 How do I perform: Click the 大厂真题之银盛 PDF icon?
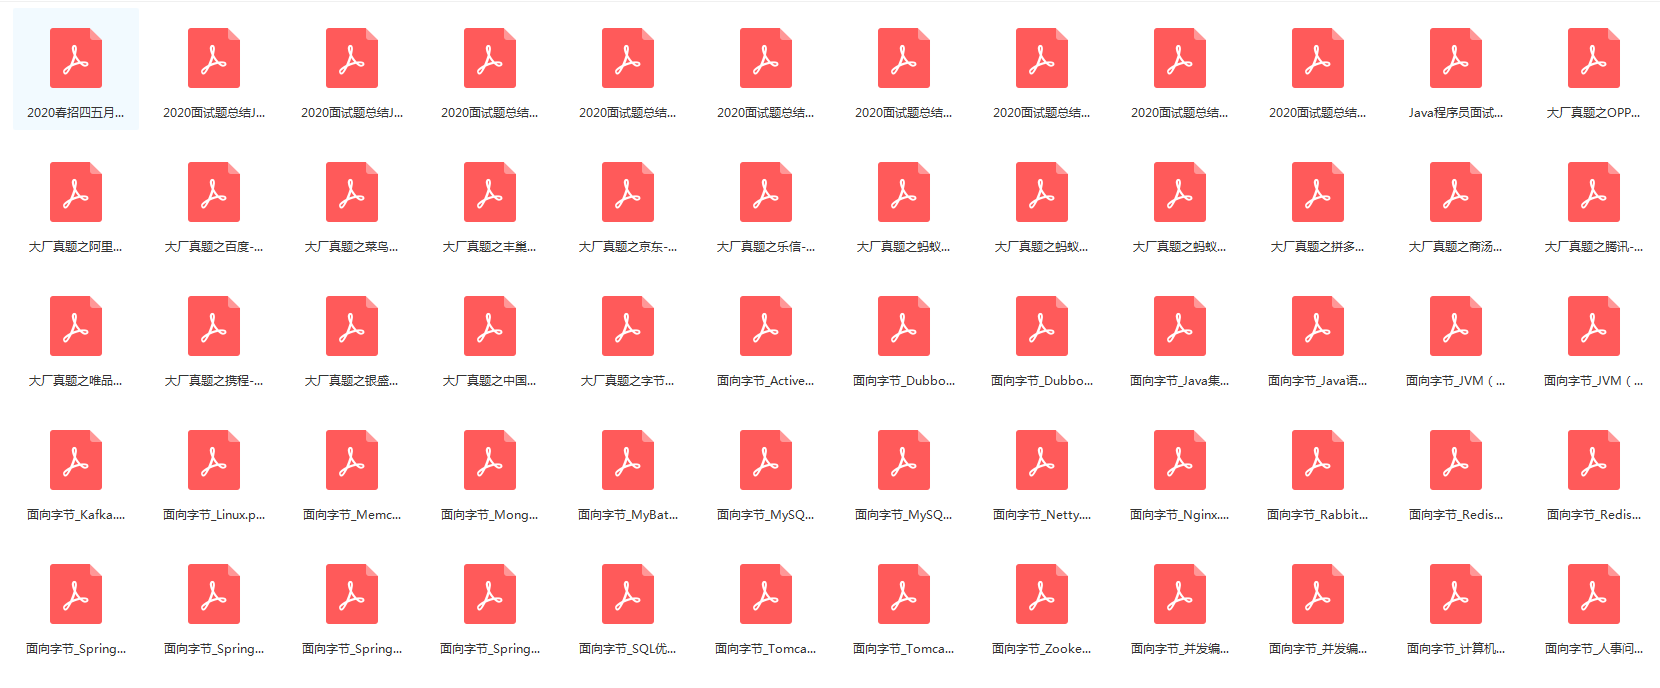(x=352, y=326)
